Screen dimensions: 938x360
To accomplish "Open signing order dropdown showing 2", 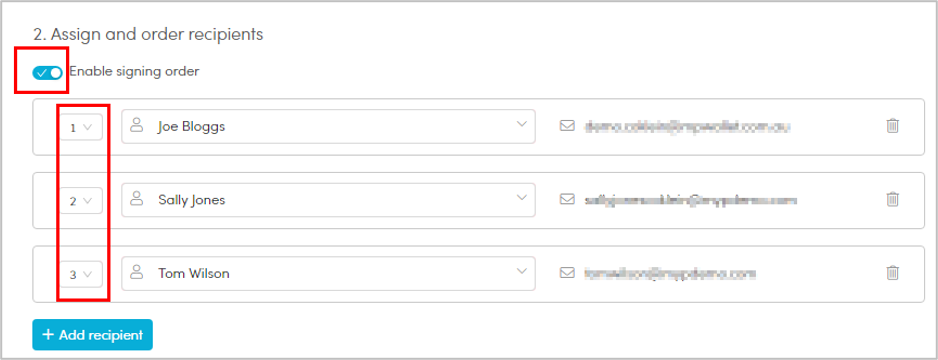I will point(81,201).
